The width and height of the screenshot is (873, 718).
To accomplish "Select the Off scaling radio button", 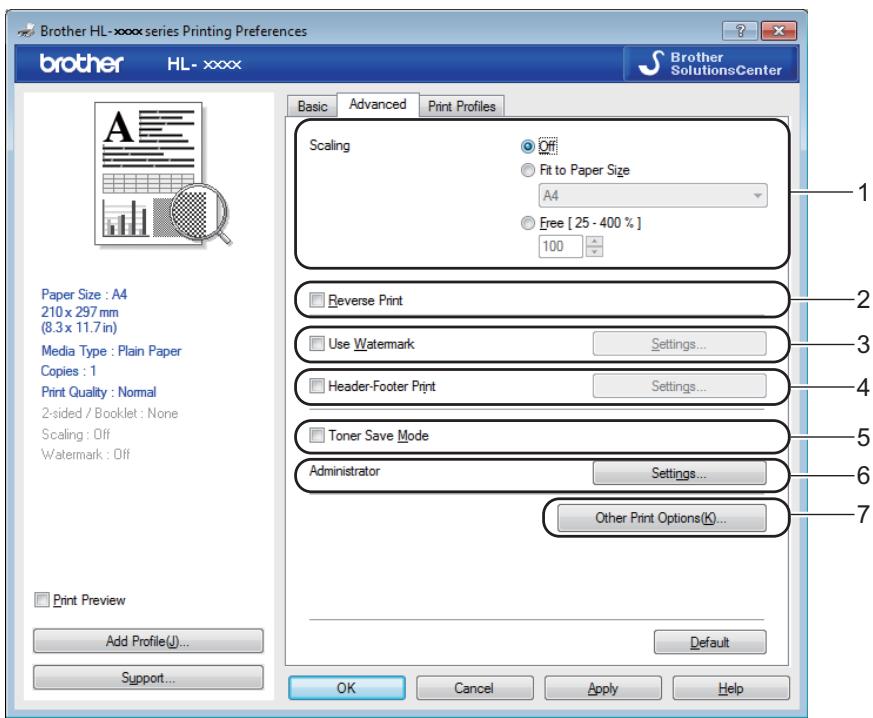I will tap(527, 146).
